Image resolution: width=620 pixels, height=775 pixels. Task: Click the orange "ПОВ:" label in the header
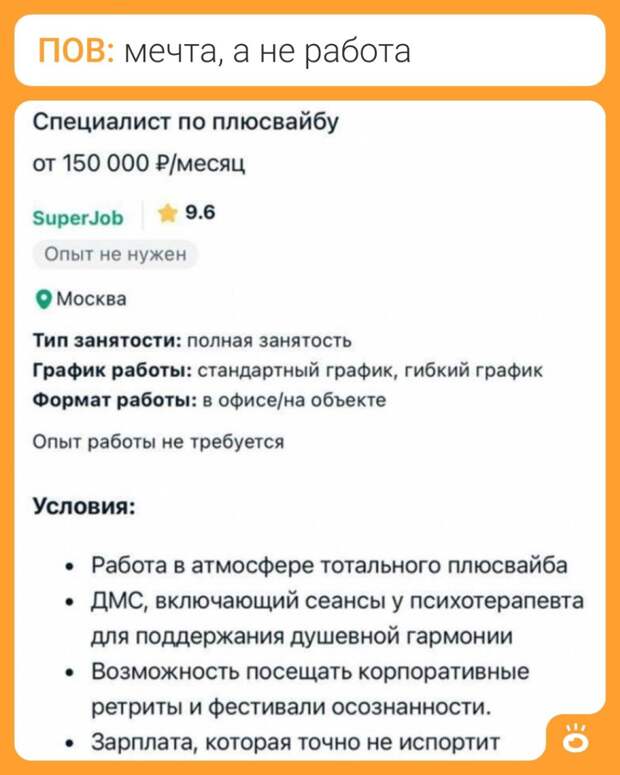76,49
